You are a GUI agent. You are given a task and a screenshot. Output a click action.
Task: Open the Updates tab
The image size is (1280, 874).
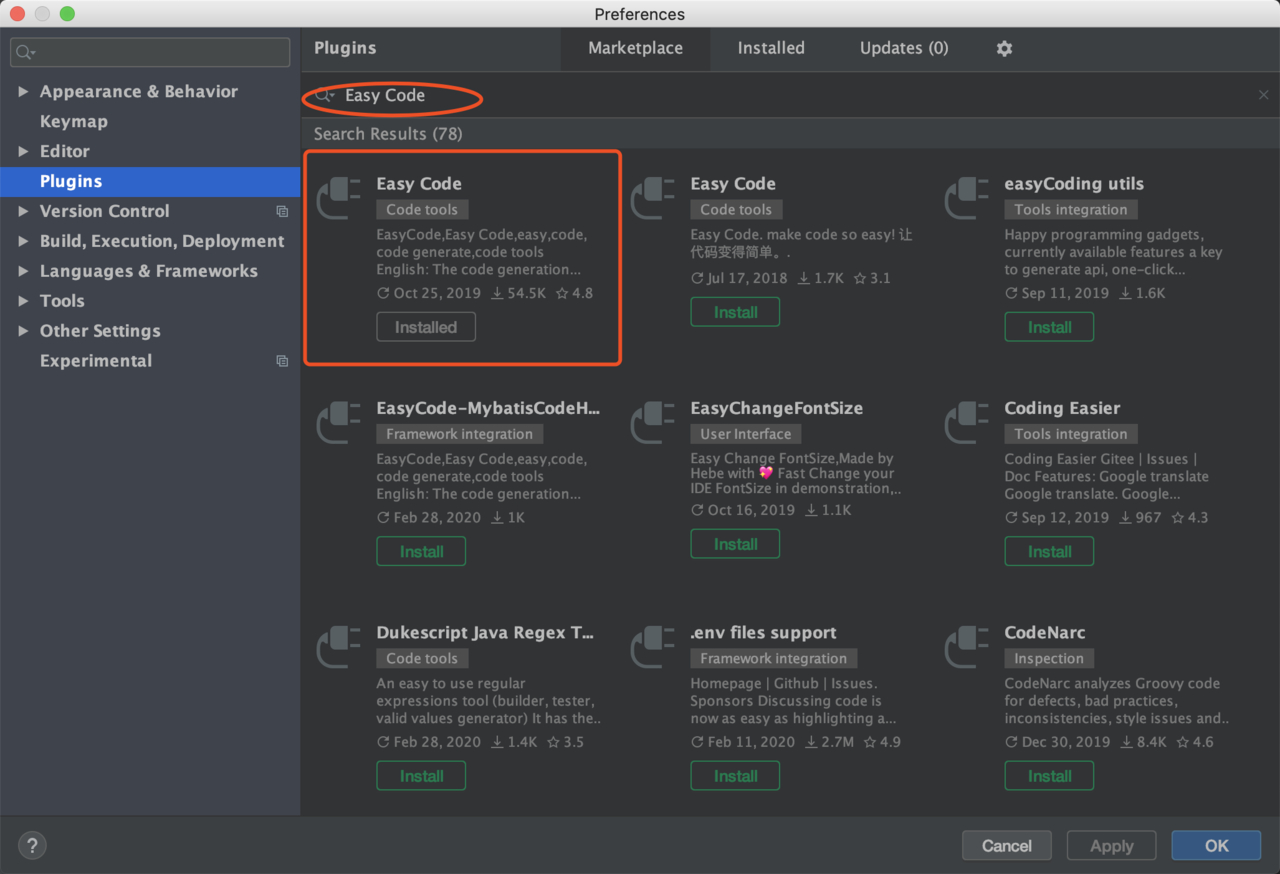pos(903,47)
